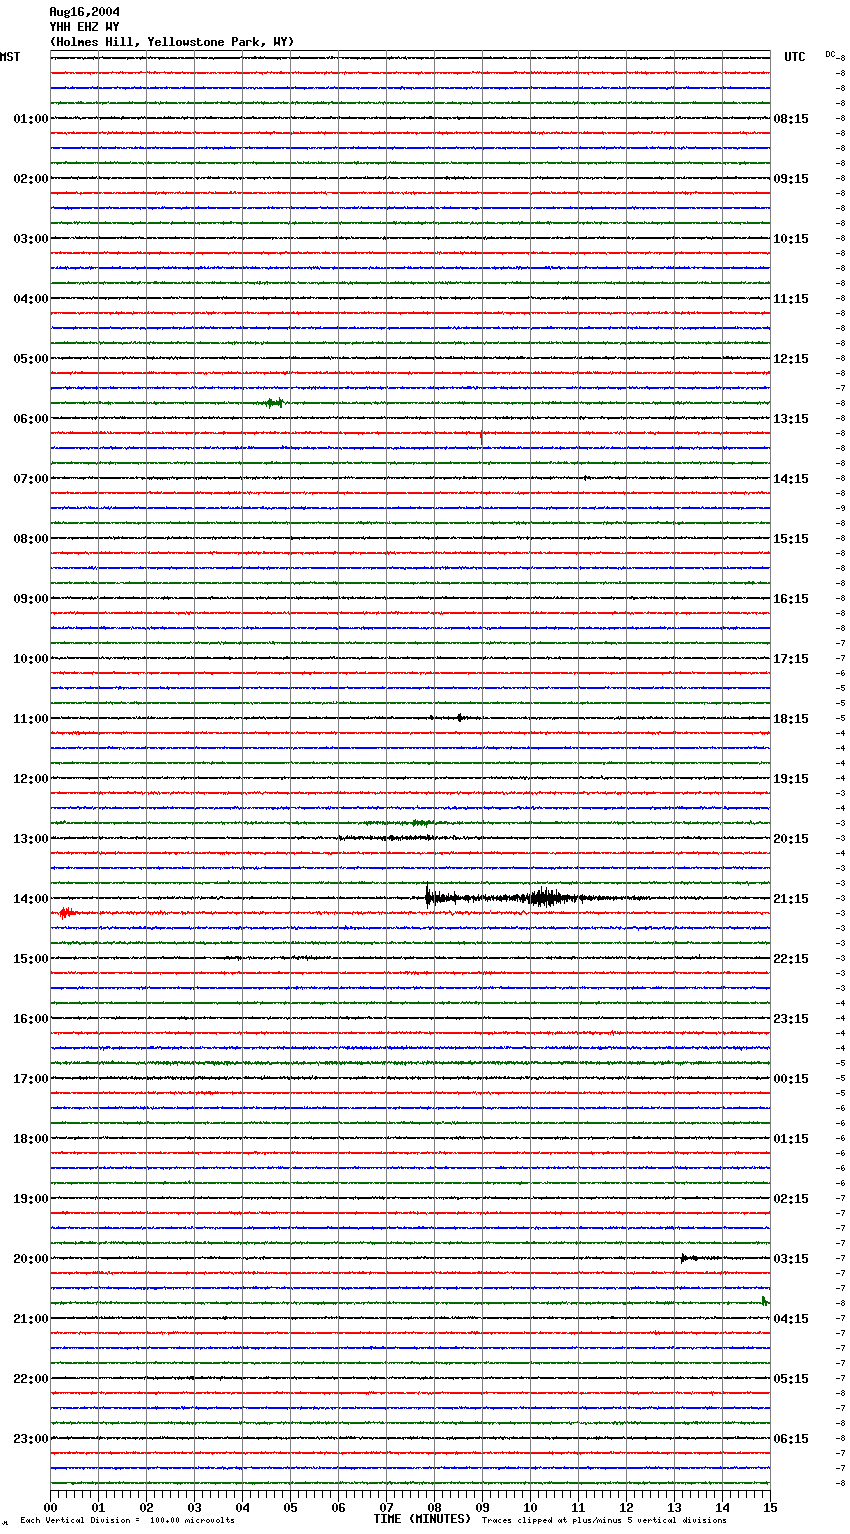Click the 'MST' time zone label
Image resolution: width=850 pixels, height=1534 pixels.
click(x=10, y=57)
